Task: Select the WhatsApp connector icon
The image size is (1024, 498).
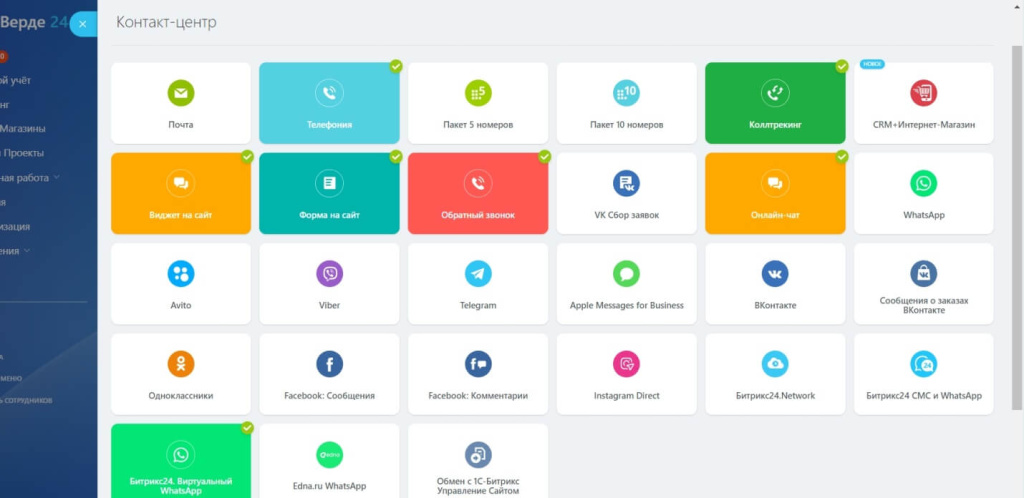Action: point(923,184)
